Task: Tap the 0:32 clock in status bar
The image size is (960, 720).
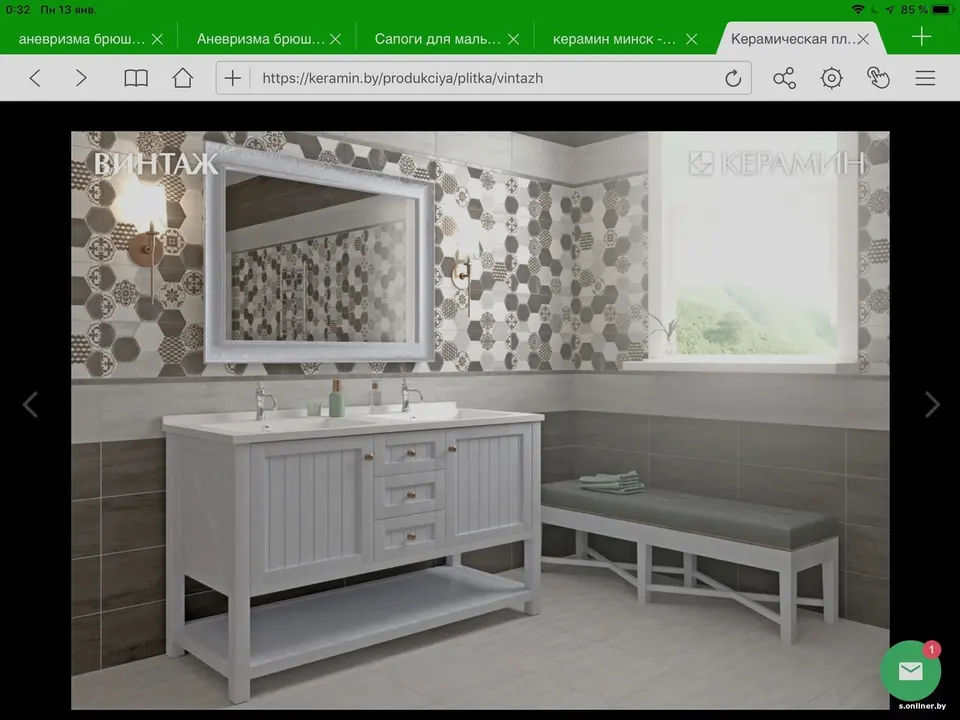Action: tap(17, 10)
